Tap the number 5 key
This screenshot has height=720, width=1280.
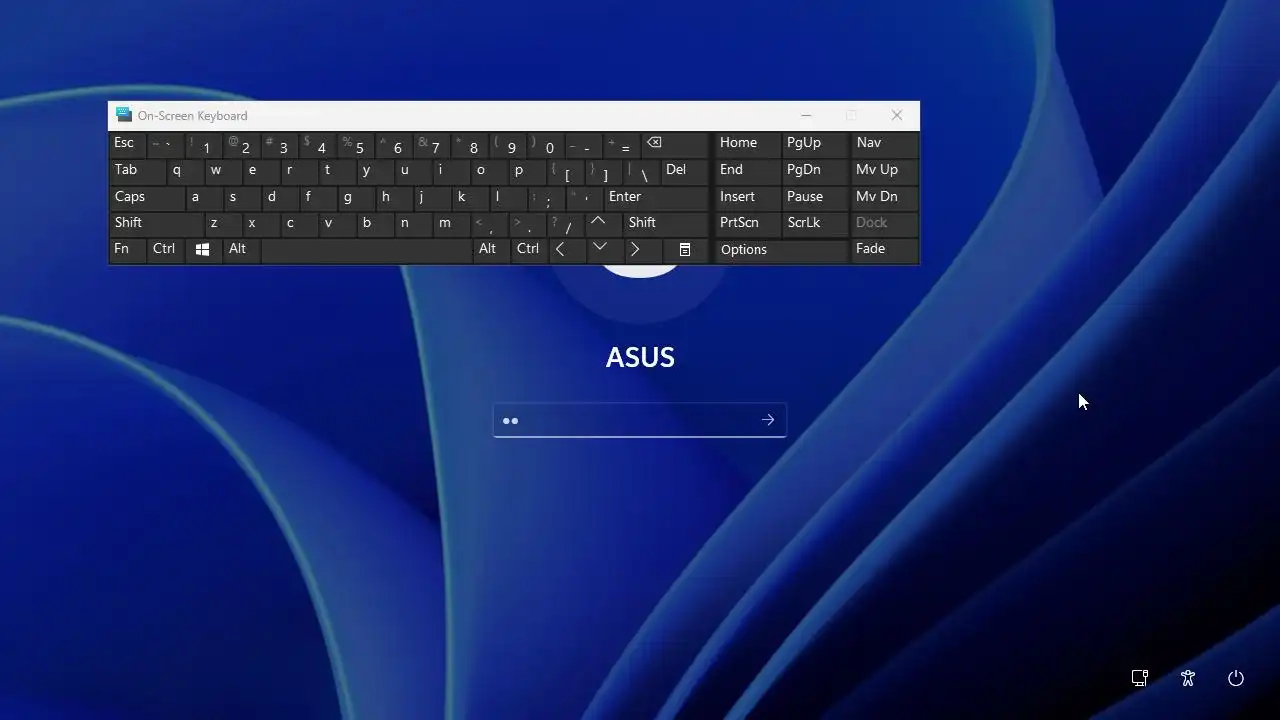coord(355,144)
